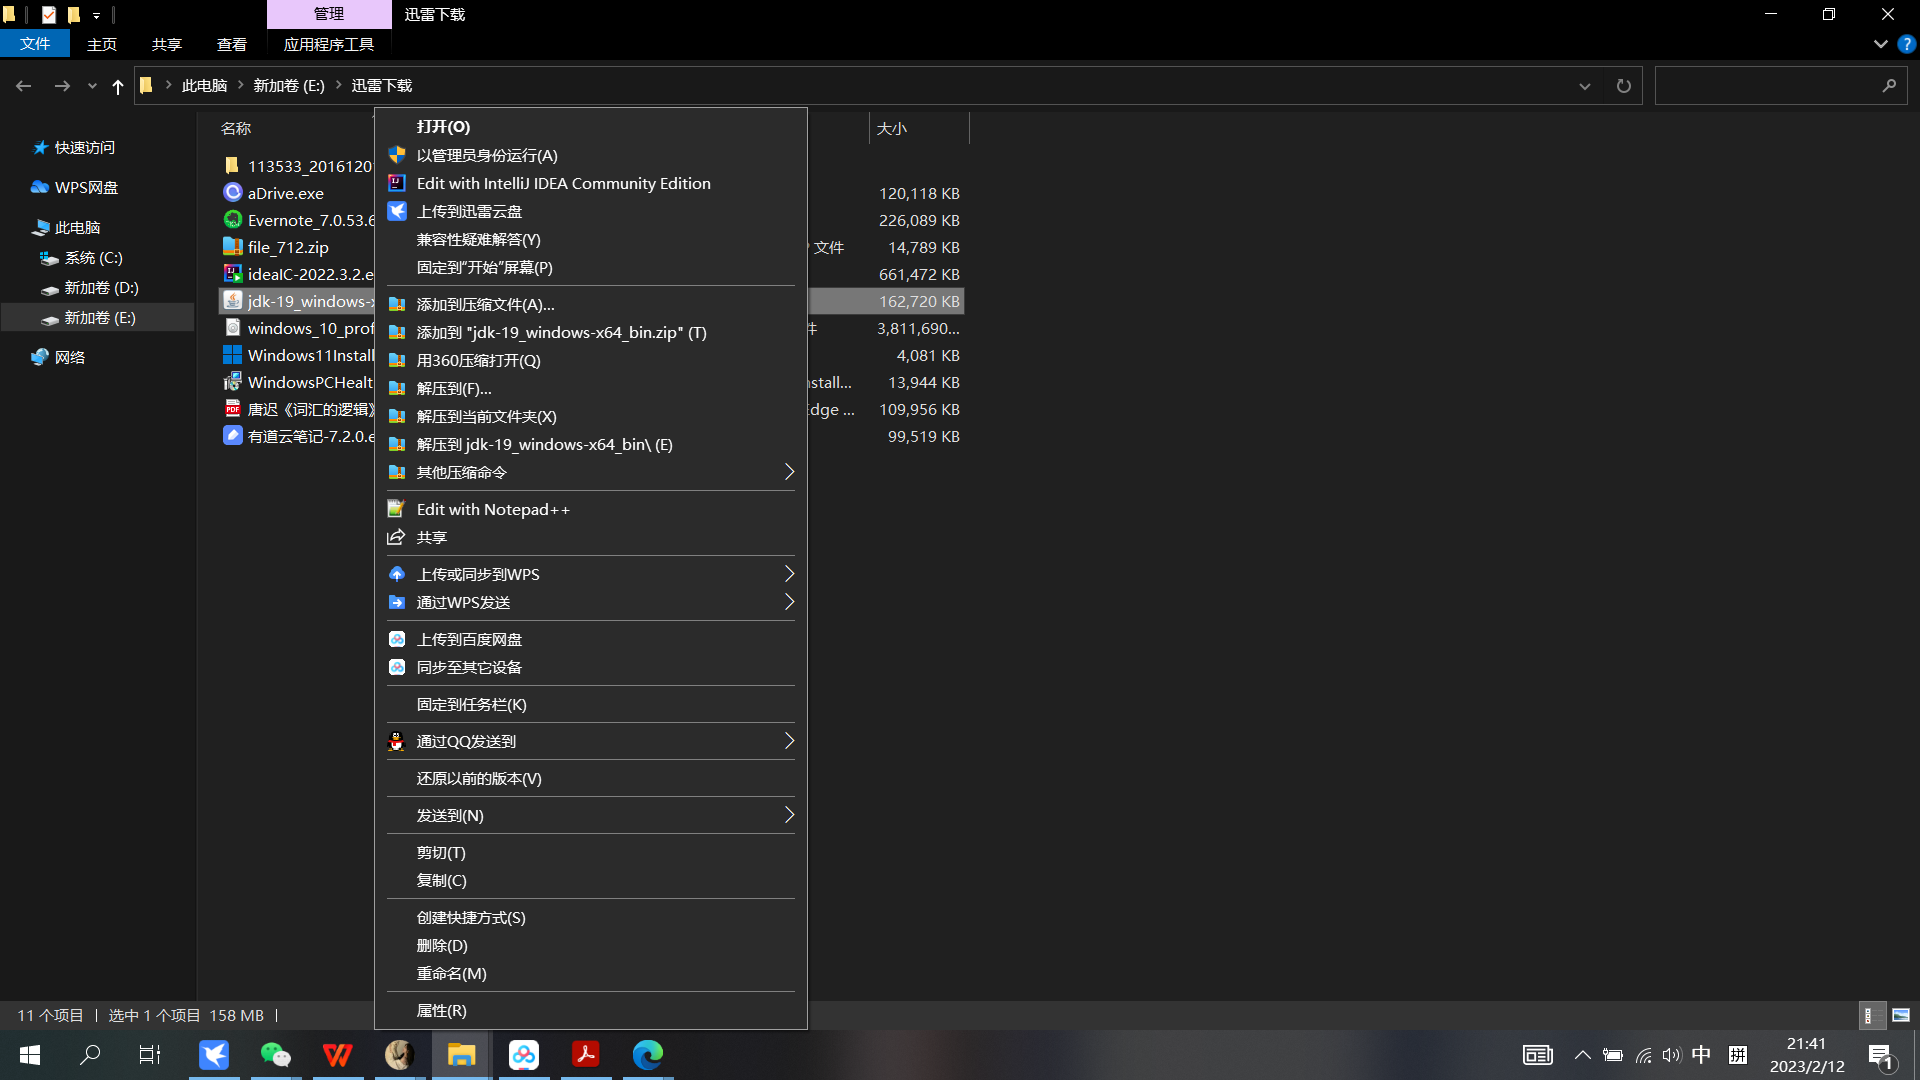The width and height of the screenshot is (1920, 1080).
Task: Open Microsoft Edge from the taskbar
Action: tap(647, 1054)
